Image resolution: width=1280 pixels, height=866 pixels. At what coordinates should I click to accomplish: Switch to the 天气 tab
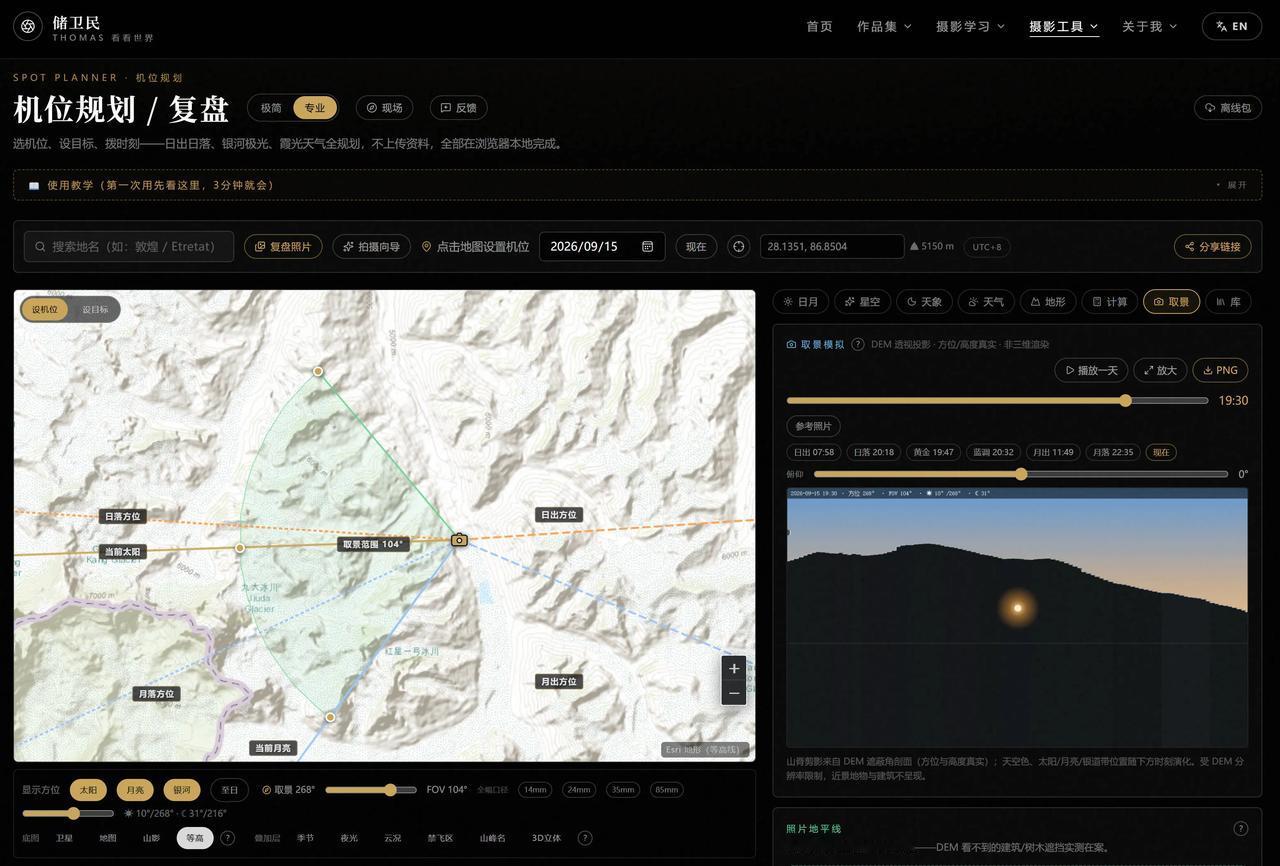985,302
